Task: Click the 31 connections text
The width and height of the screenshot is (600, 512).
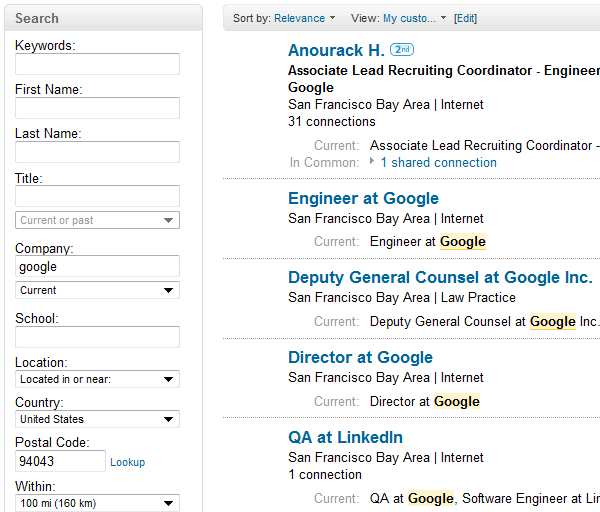Action: coord(332,122)
